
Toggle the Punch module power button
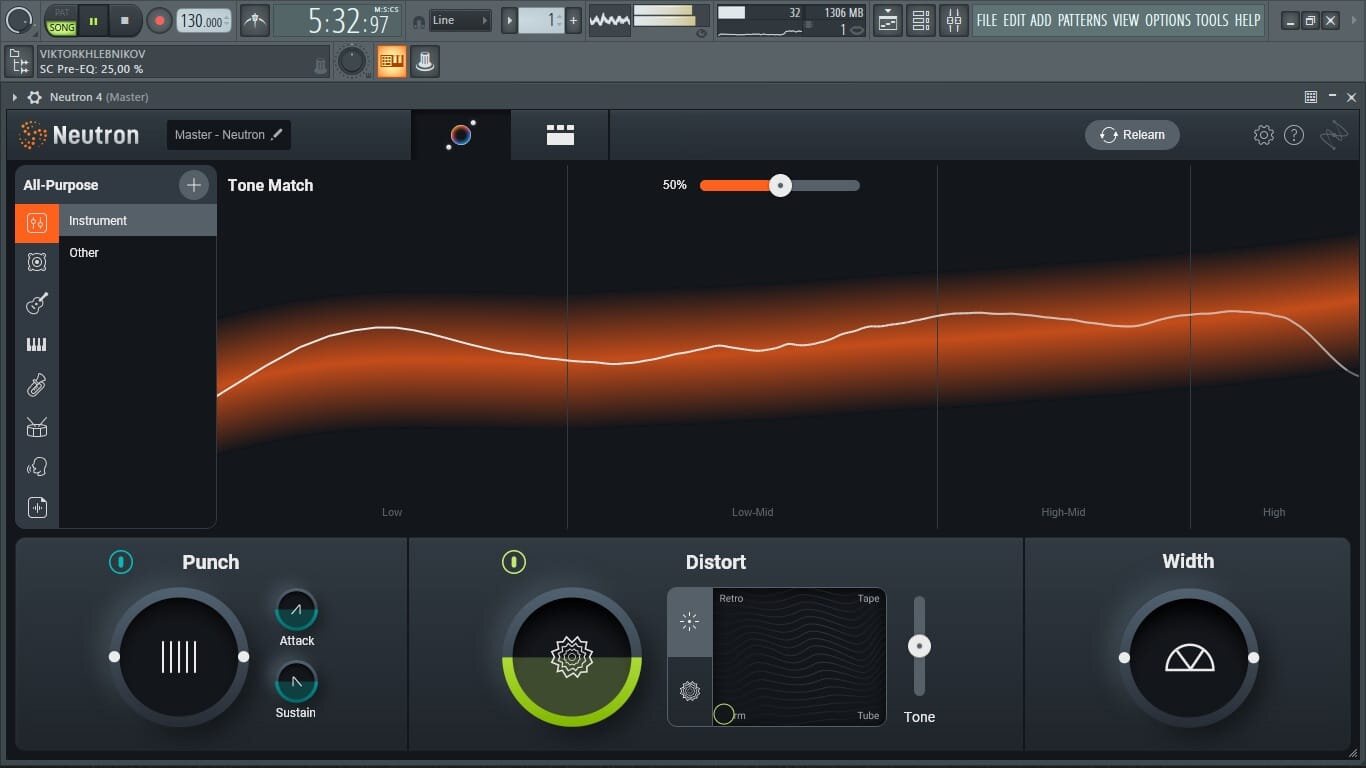point(121,562)
